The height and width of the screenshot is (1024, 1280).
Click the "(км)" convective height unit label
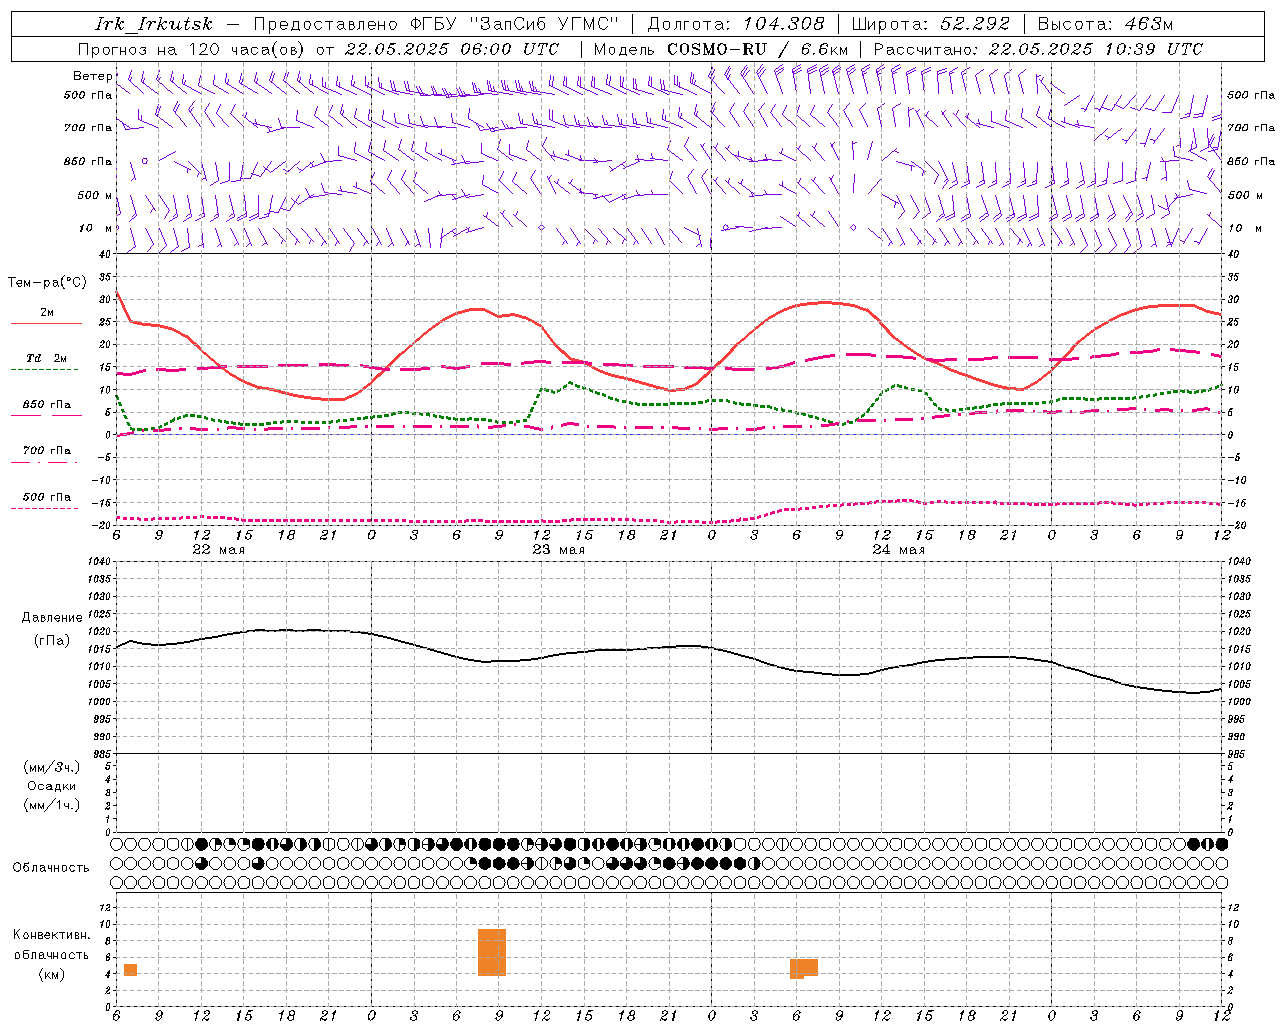[x=52, y=974]
